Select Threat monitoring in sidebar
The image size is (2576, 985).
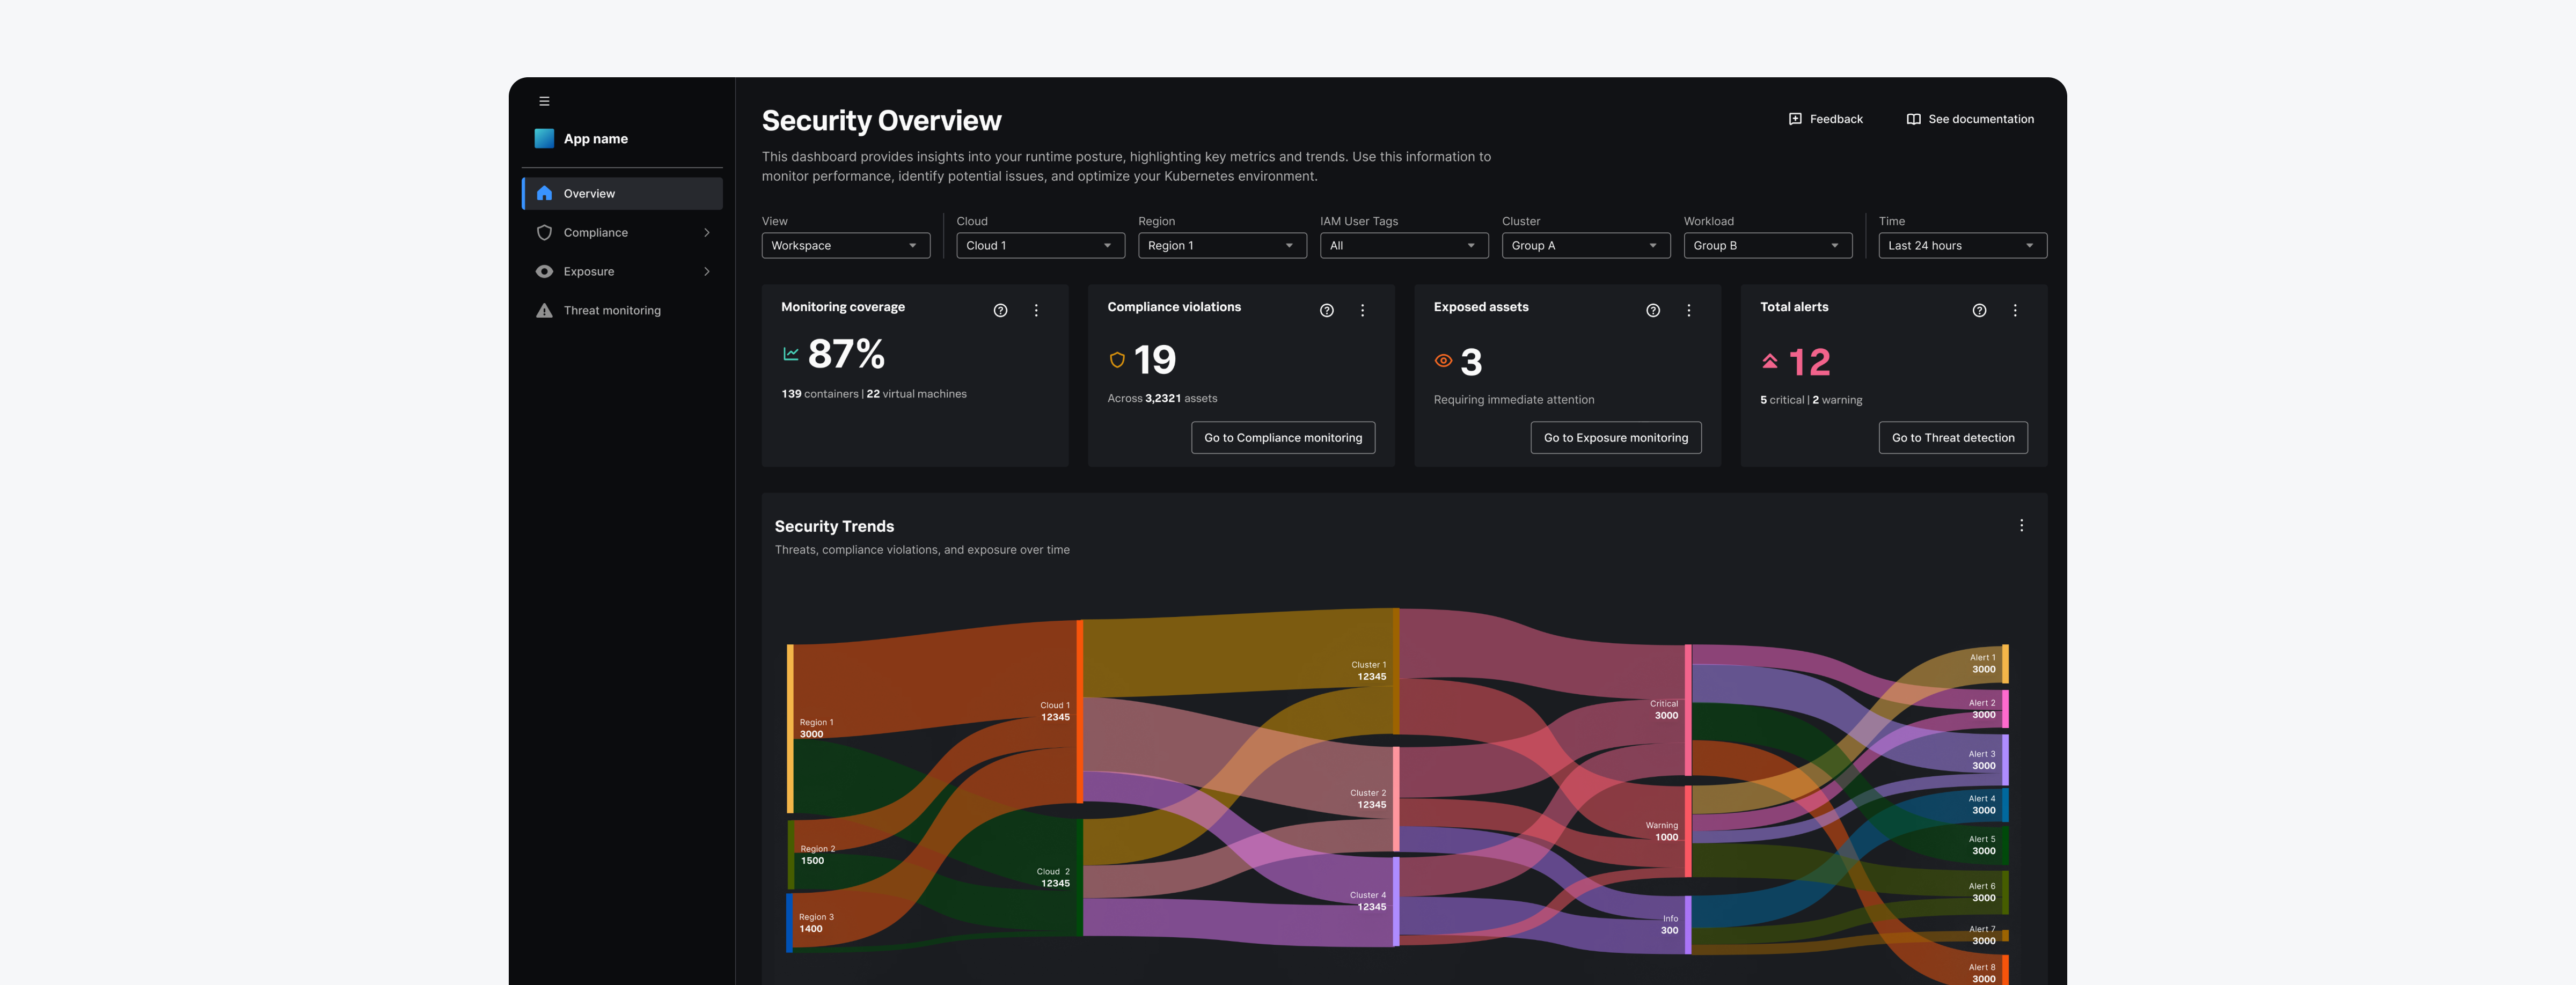pos(611,310)
